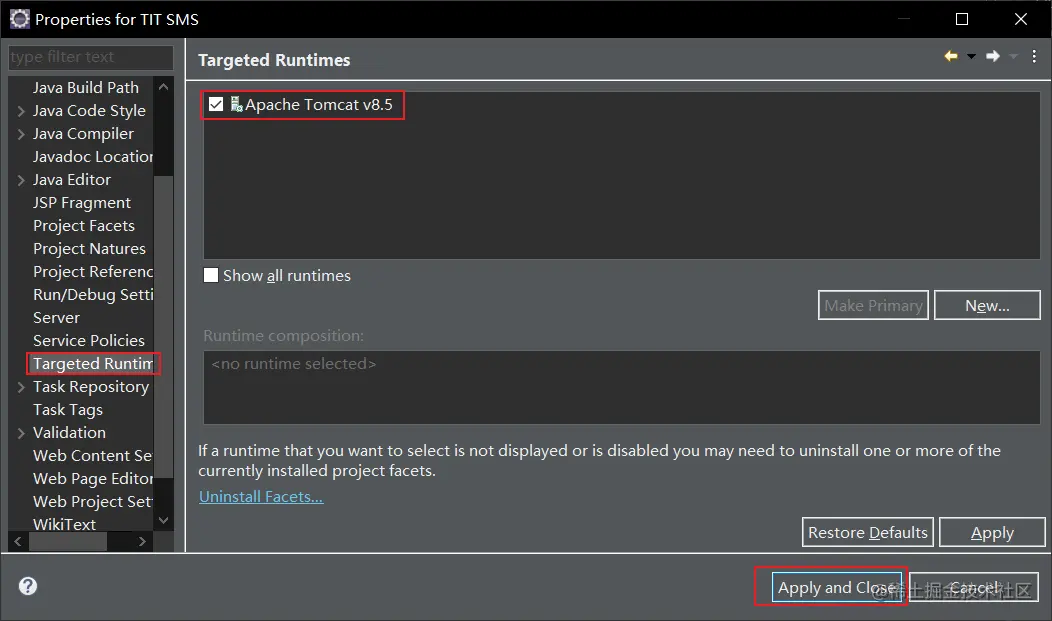Select Targeted Runtimes page

[x=93, y=363]
